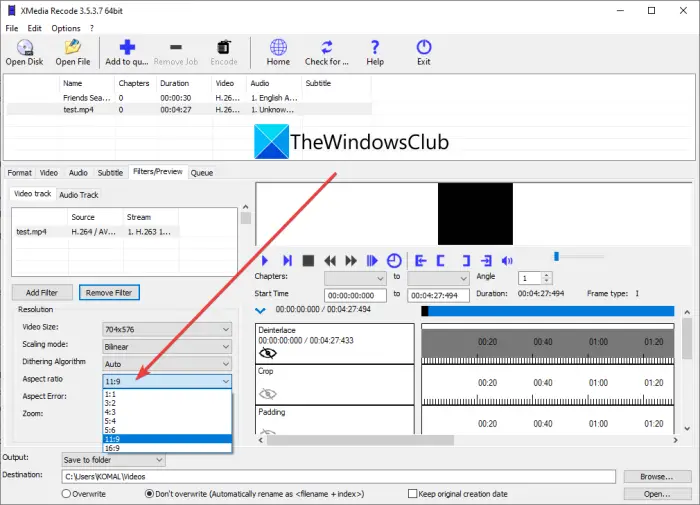
Task: Switch to the Format tab
Action: pos(20,173)
